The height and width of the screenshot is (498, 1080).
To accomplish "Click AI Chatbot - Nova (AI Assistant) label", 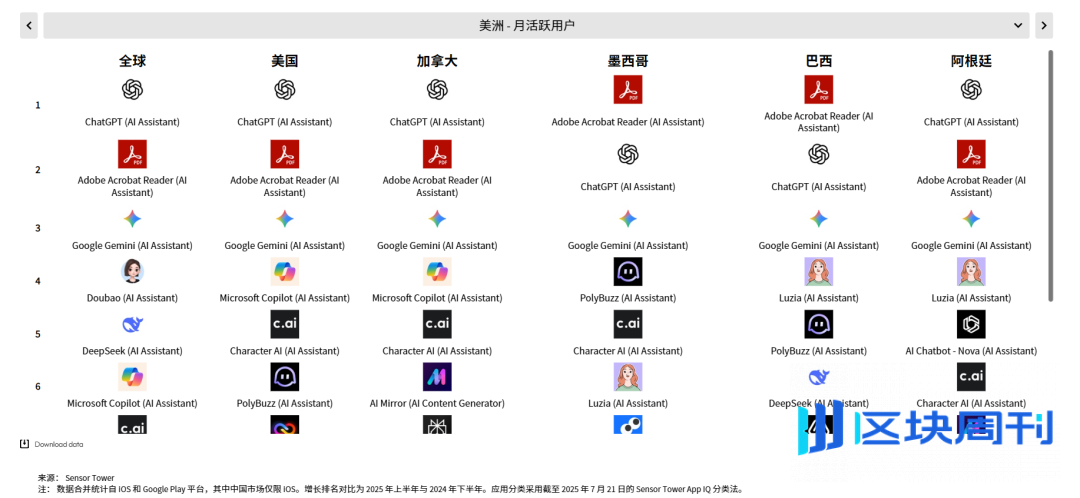I will pos(970,351).
